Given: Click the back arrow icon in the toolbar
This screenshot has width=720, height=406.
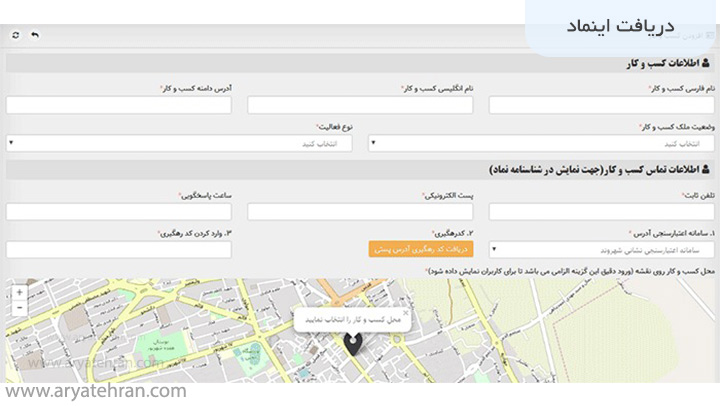Looking at the screenshot, I should click(x=35, y=35).
